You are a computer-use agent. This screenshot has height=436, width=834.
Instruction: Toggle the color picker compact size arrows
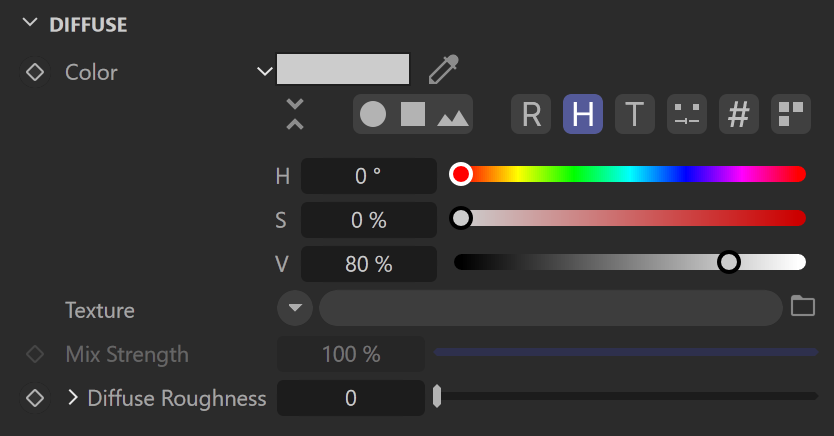coord(295,114)
